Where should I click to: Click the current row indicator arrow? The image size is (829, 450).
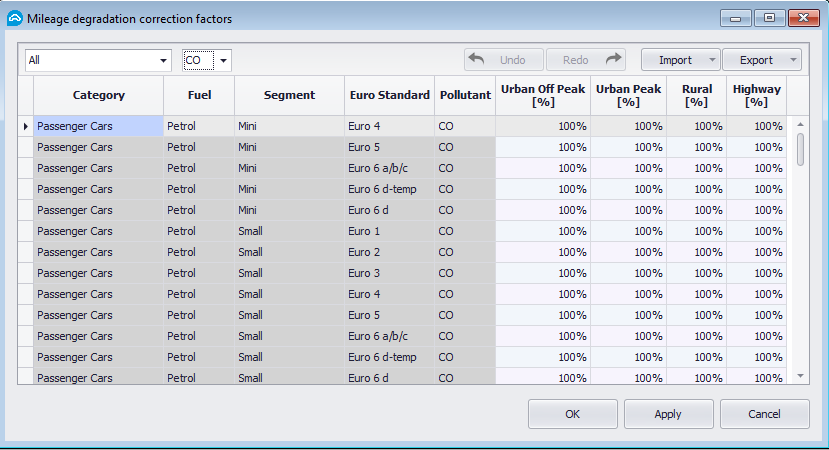click(26, 127)
